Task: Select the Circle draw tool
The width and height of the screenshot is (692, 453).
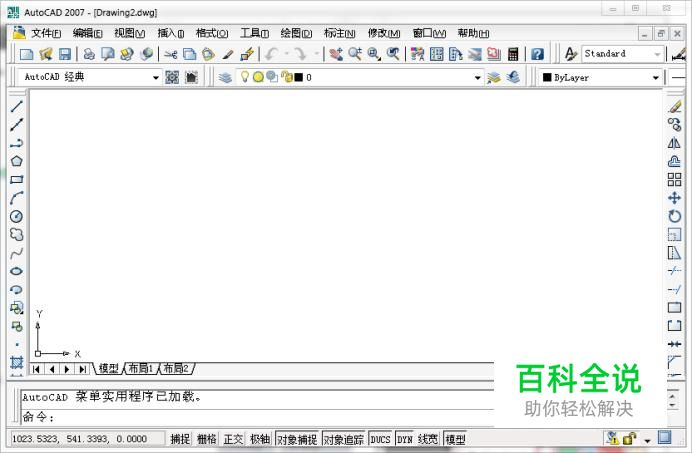Action: tap(16, 216)
